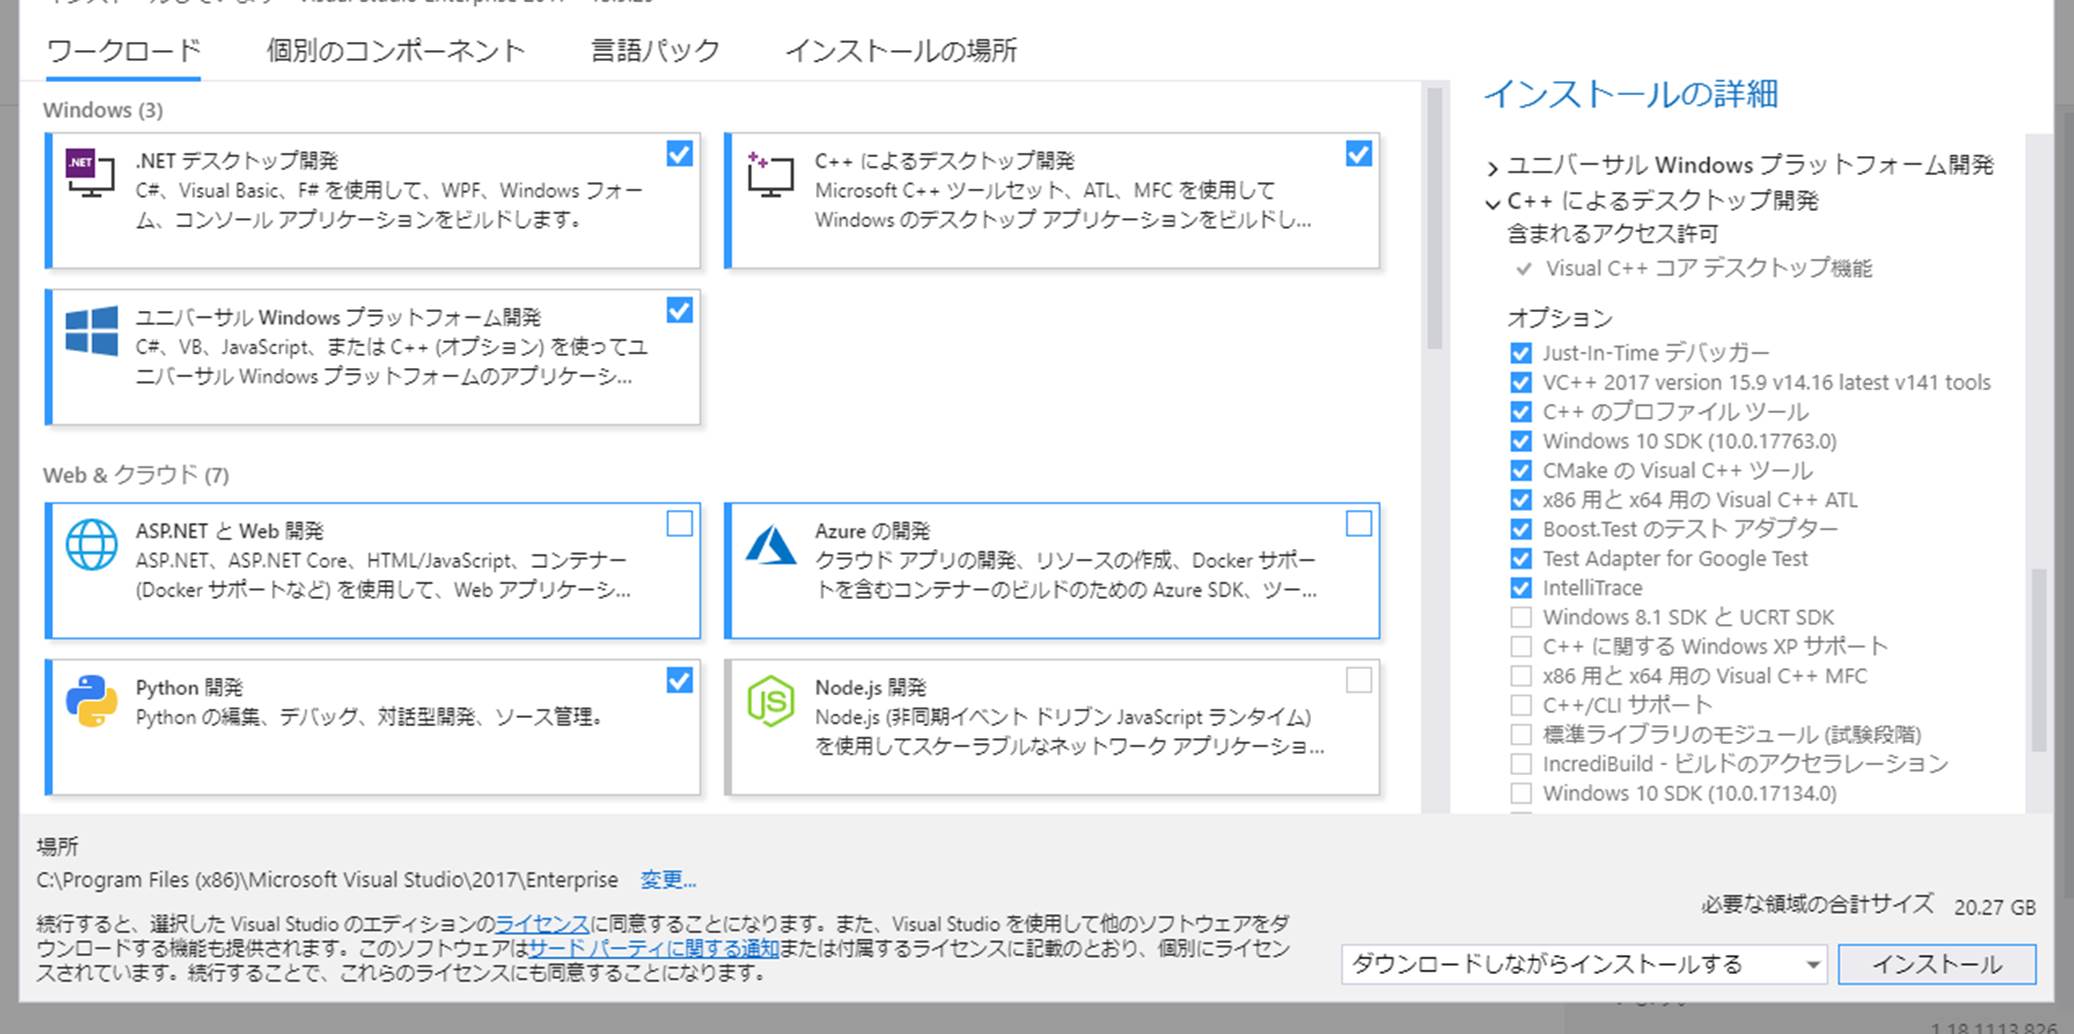Click the workload list vertical scrollbar
This screenshot has height=1034, width=2074.
(1434, 220)
